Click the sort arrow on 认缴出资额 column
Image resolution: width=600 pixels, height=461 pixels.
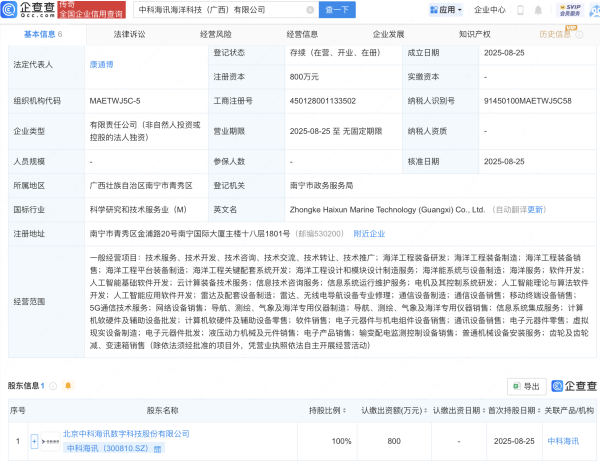426,410
